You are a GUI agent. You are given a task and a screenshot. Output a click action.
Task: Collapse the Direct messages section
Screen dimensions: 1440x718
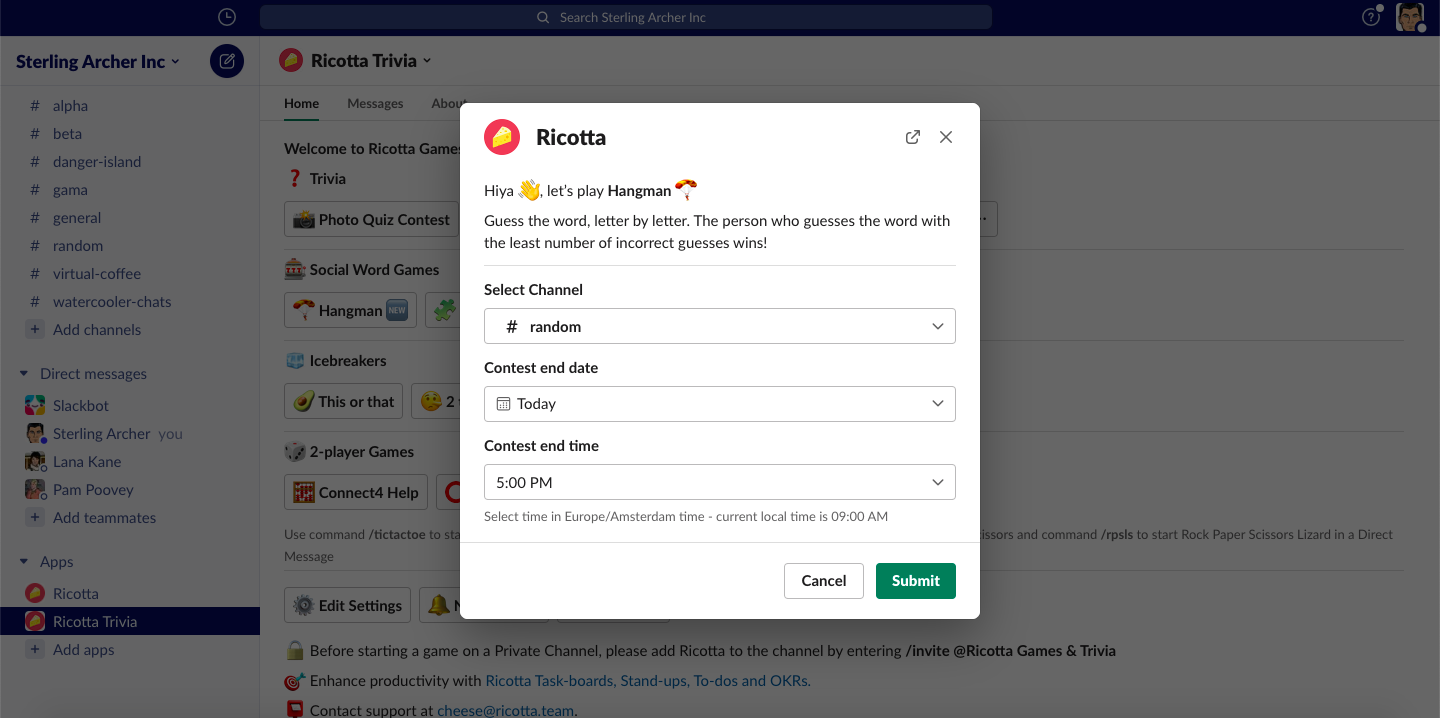point(24,374)
